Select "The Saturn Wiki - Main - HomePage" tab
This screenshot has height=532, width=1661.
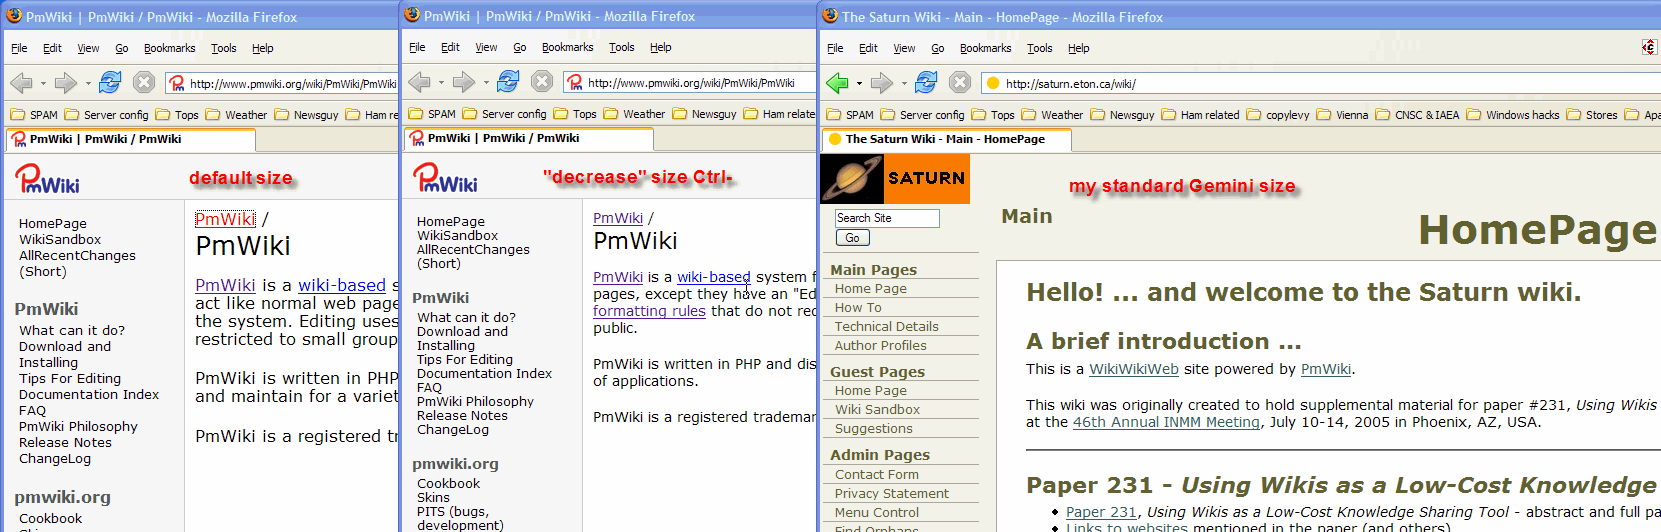click(x=944, y=139)
